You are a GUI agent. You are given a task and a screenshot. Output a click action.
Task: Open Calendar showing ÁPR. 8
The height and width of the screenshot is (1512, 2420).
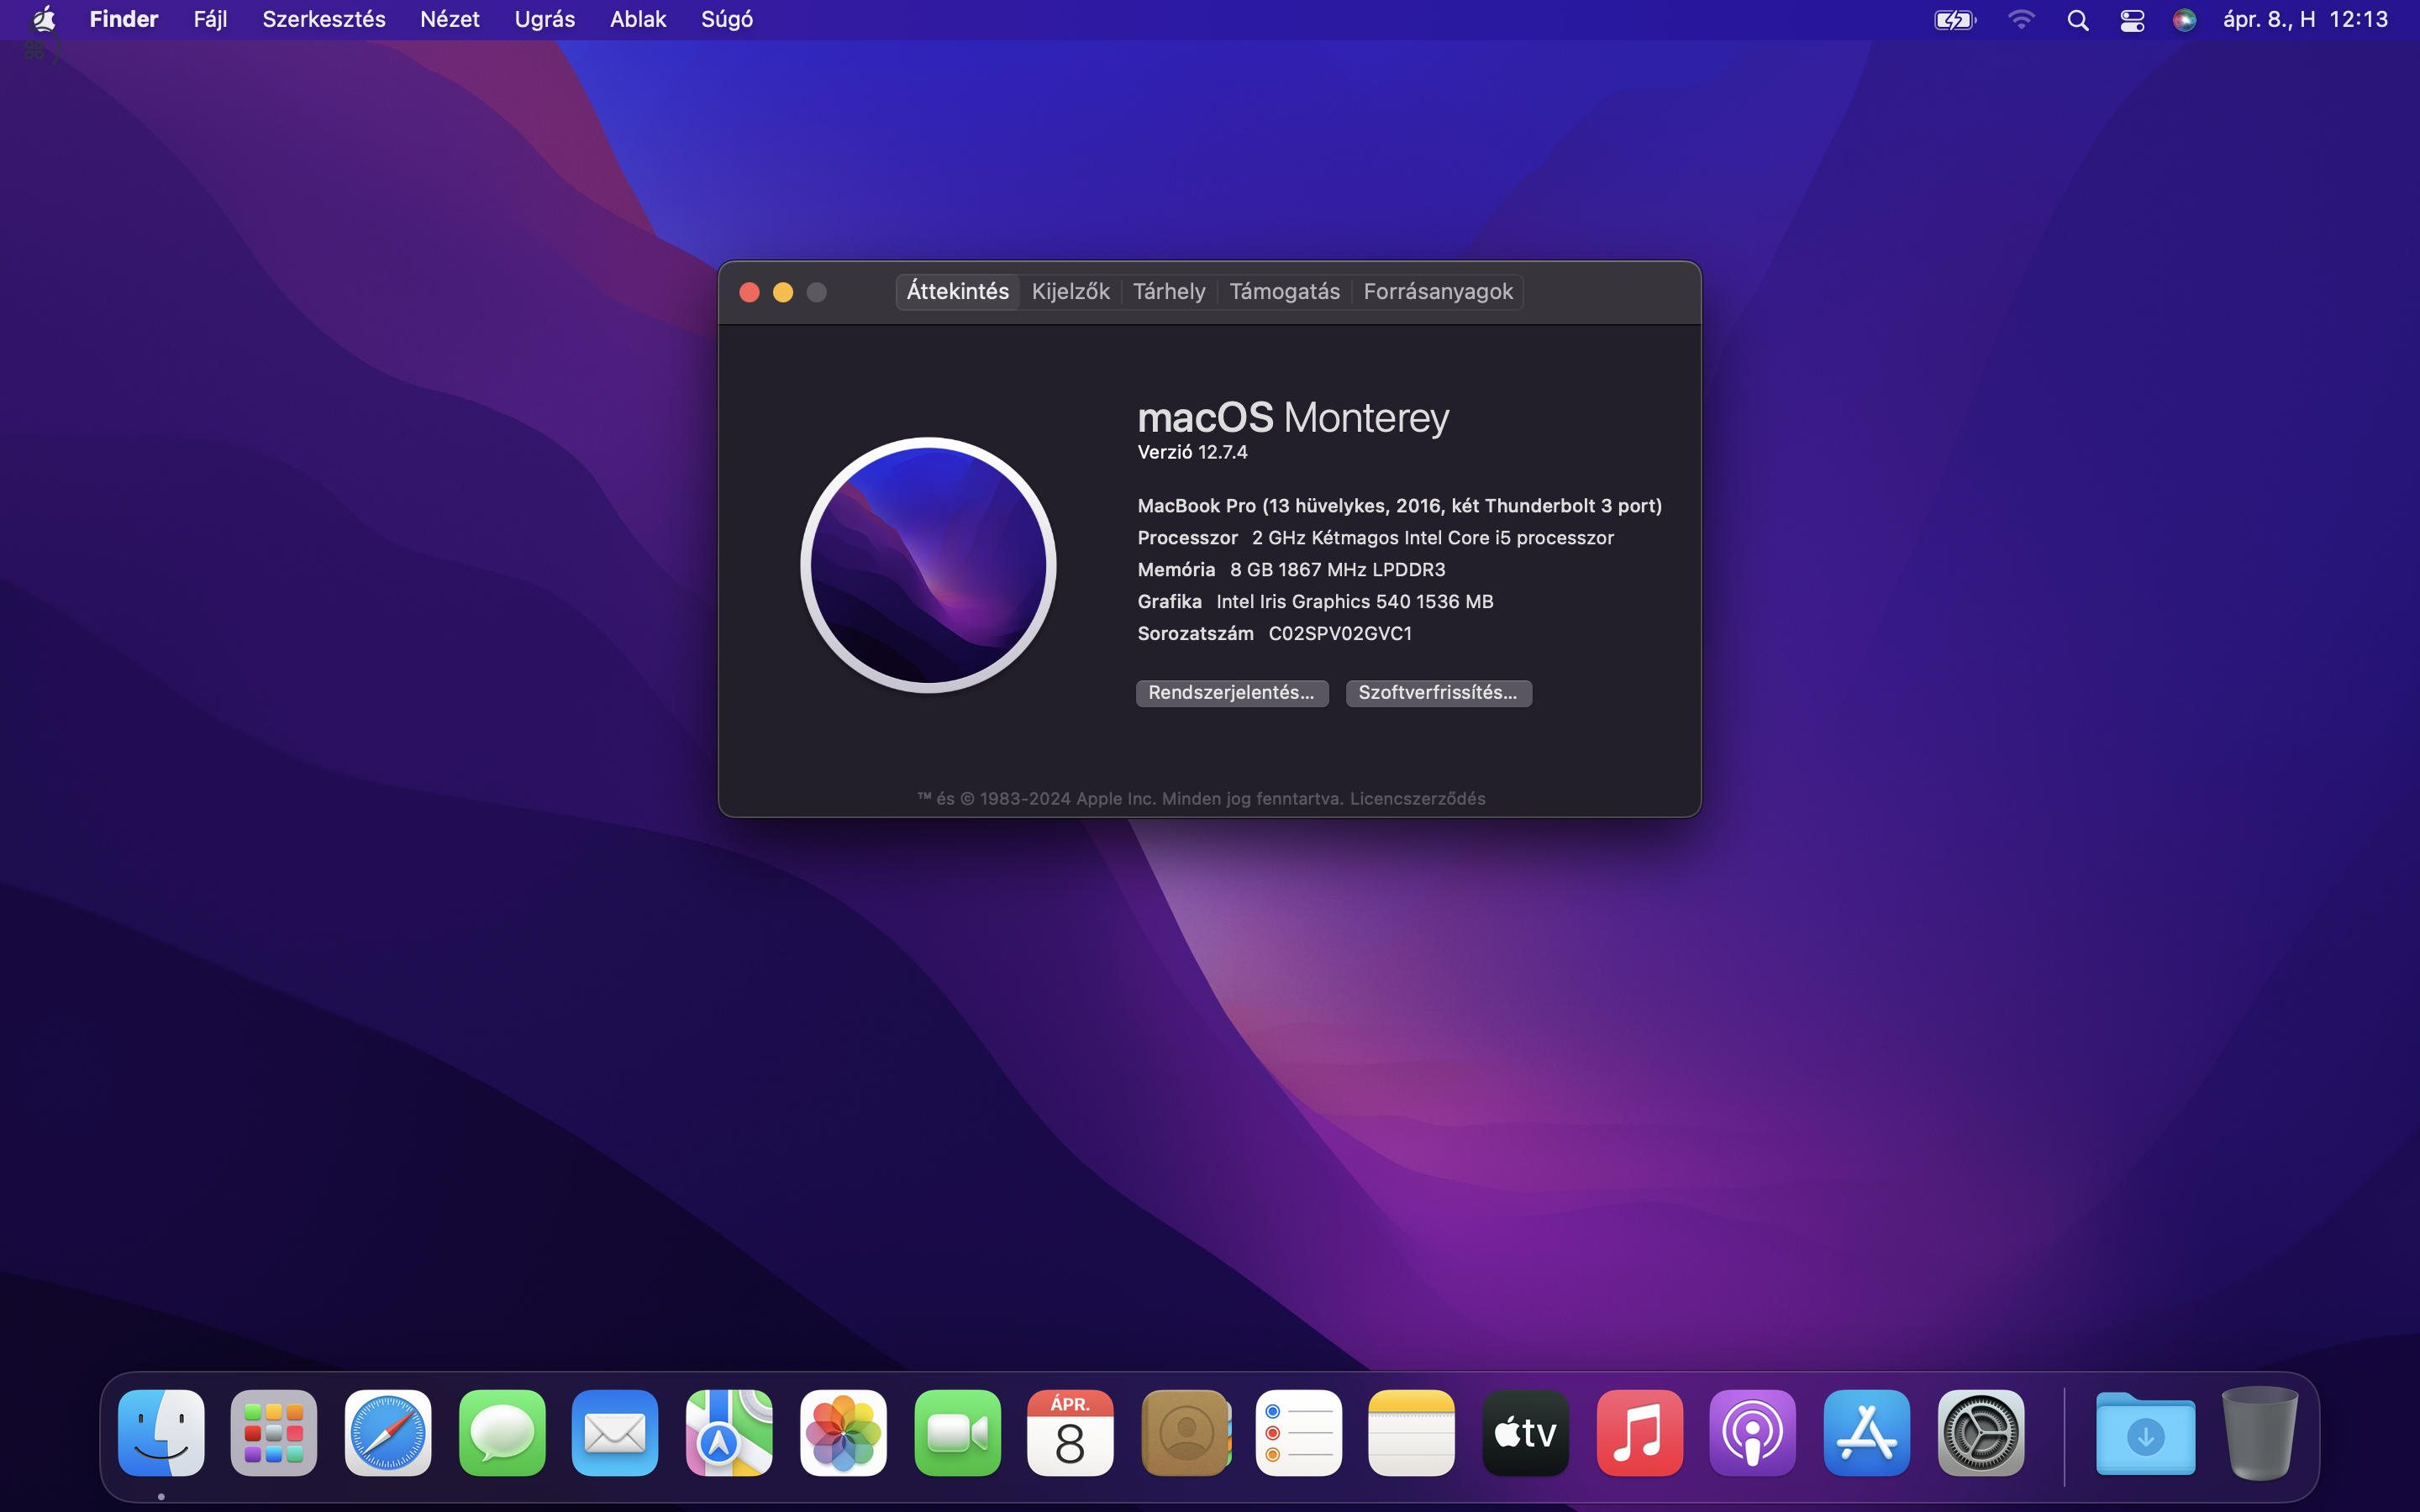pyautogui.click(x=1070, y=1432)
